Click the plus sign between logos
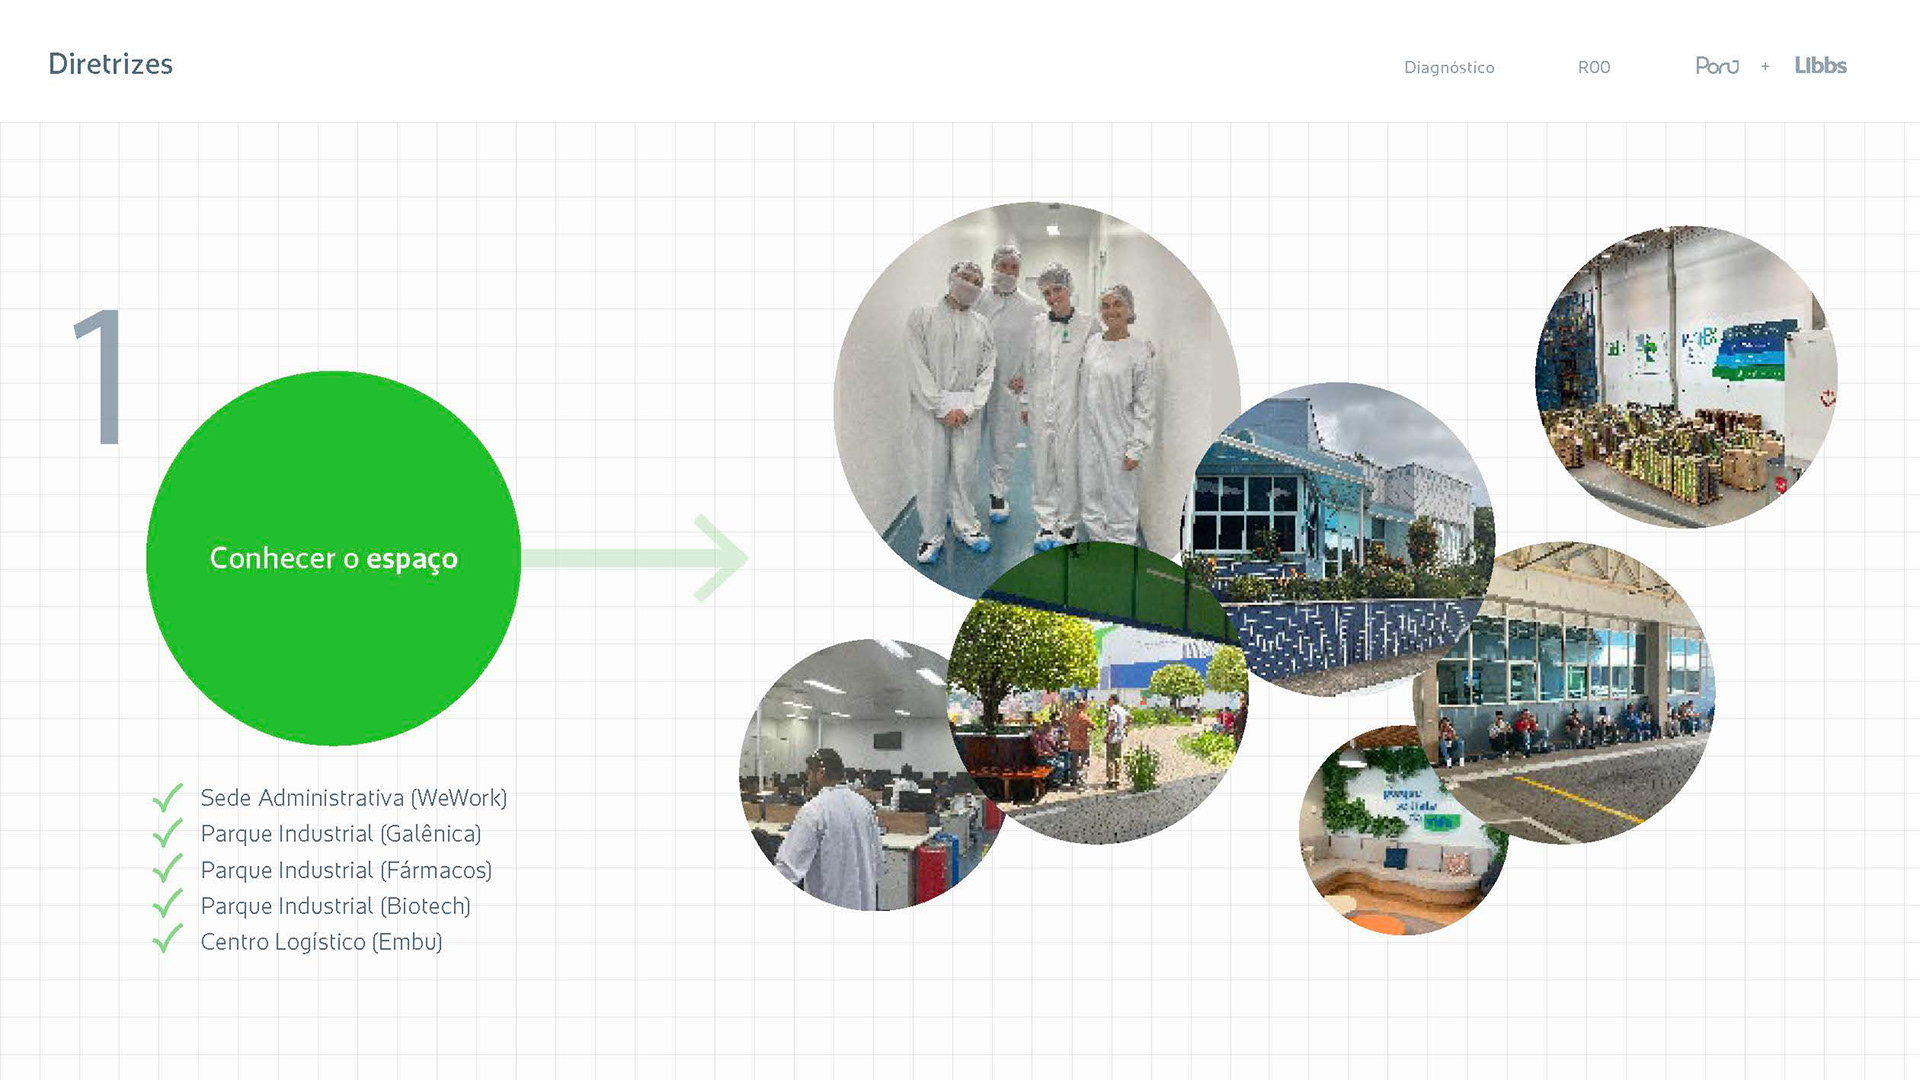This screenshot has width=1920, height=1080. [1765, 67]
